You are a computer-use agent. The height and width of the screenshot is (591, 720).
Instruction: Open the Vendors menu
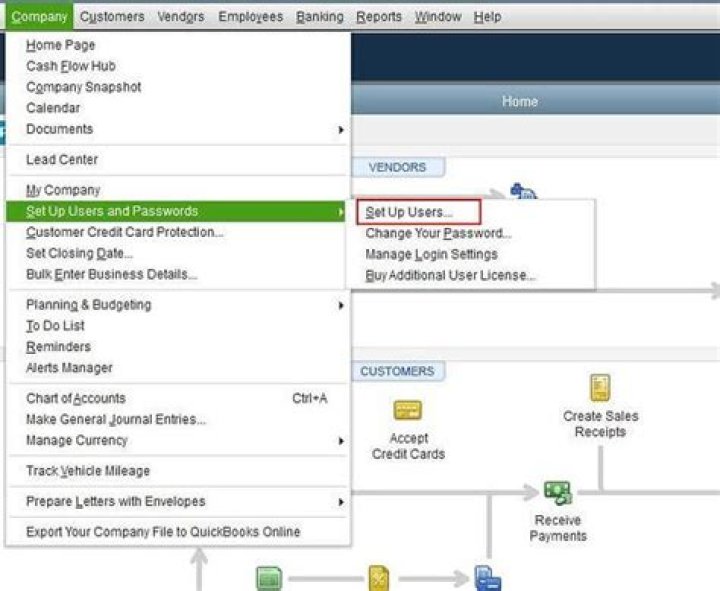tap(181, 17)
